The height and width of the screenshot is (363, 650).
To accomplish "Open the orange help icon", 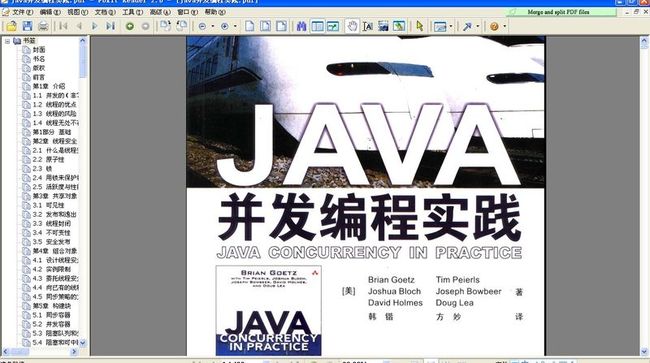I will click(x=494, y=26).
